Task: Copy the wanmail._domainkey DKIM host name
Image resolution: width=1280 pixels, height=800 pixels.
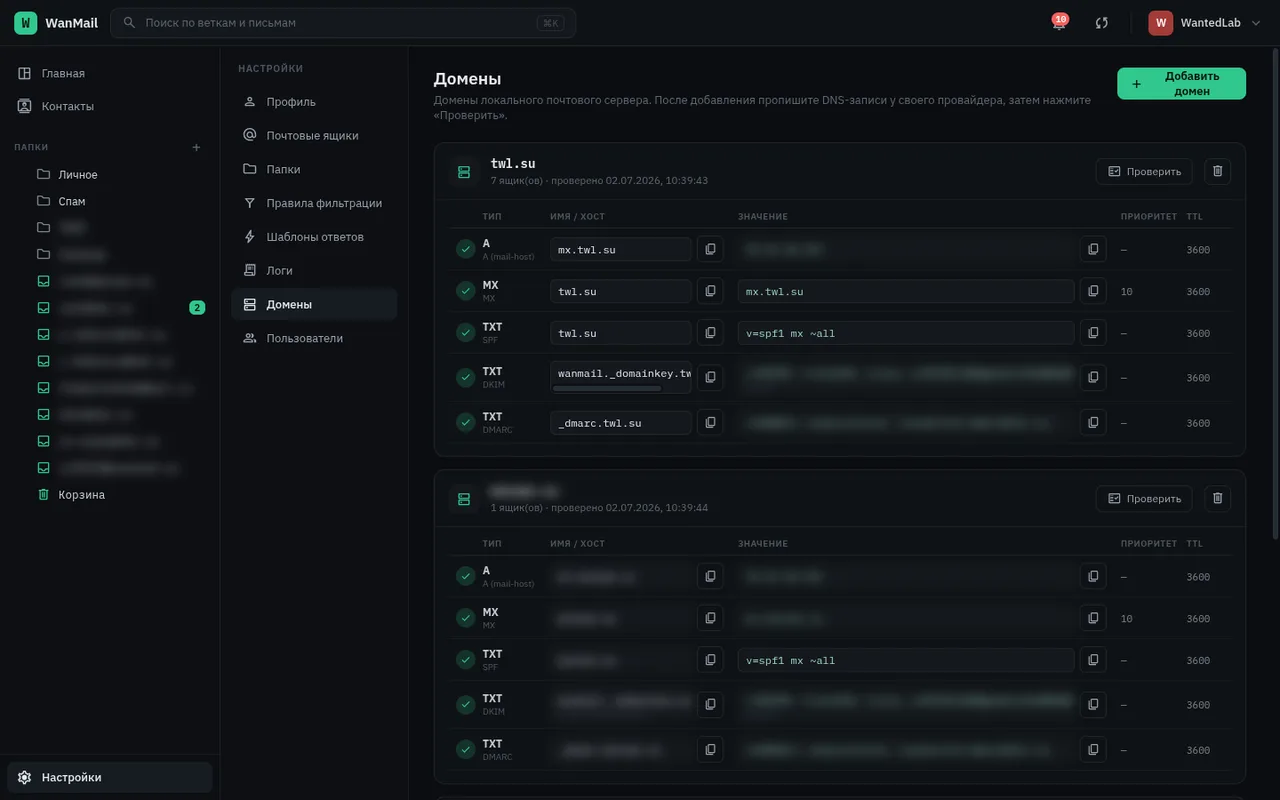Action: click(x=710, y=377)
